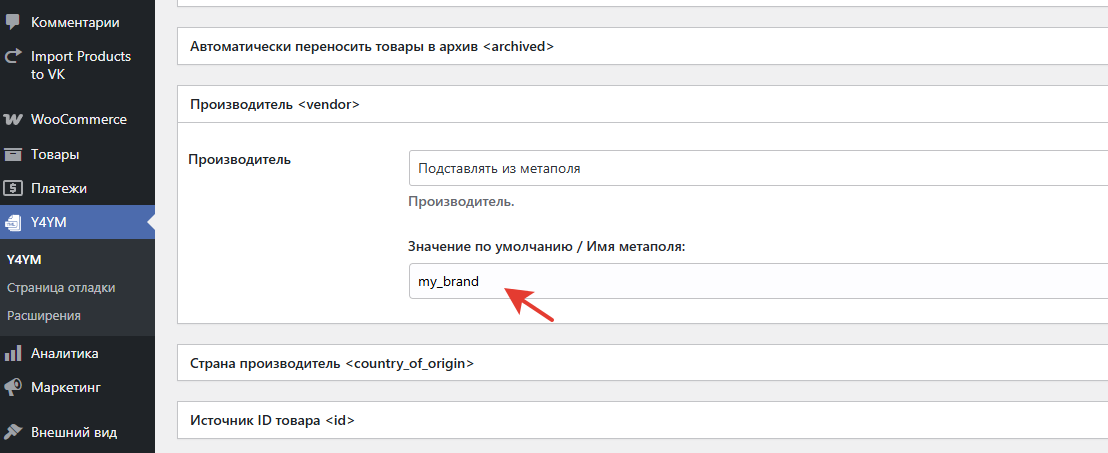Viewport: 1108px width, 453px height.
Task: Click the Маркетинг megaphone icon
Action: pyautogui.click(x=14, y=387)
